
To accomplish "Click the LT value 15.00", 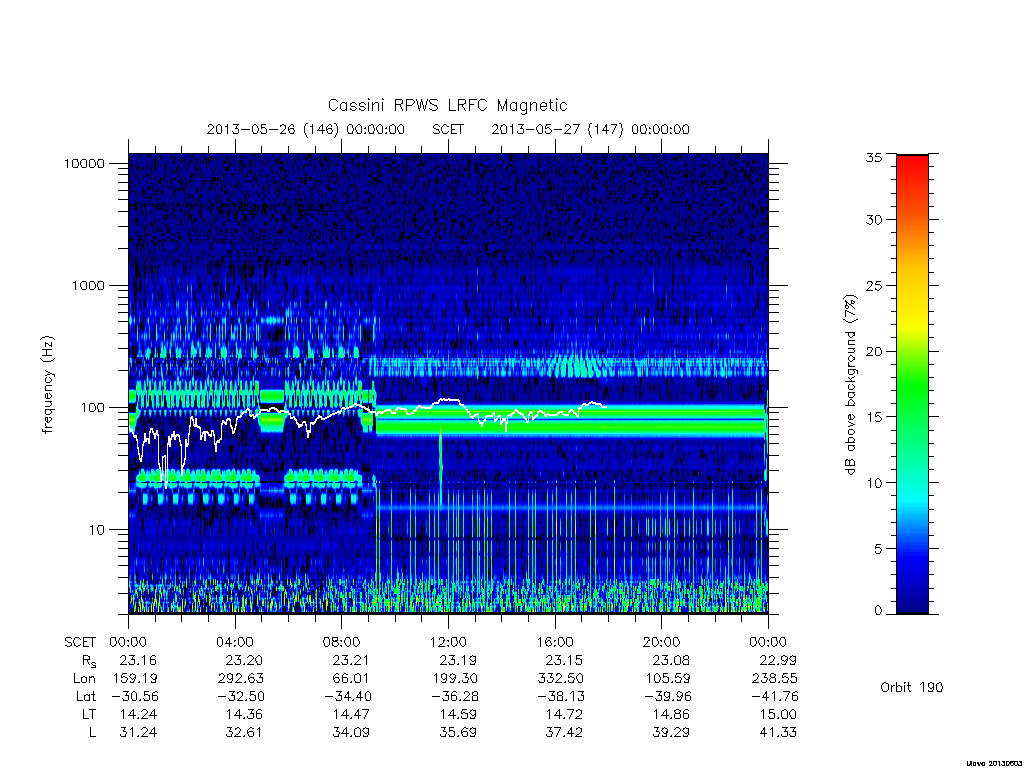I will pyautogui.click(x=778, y=714).
